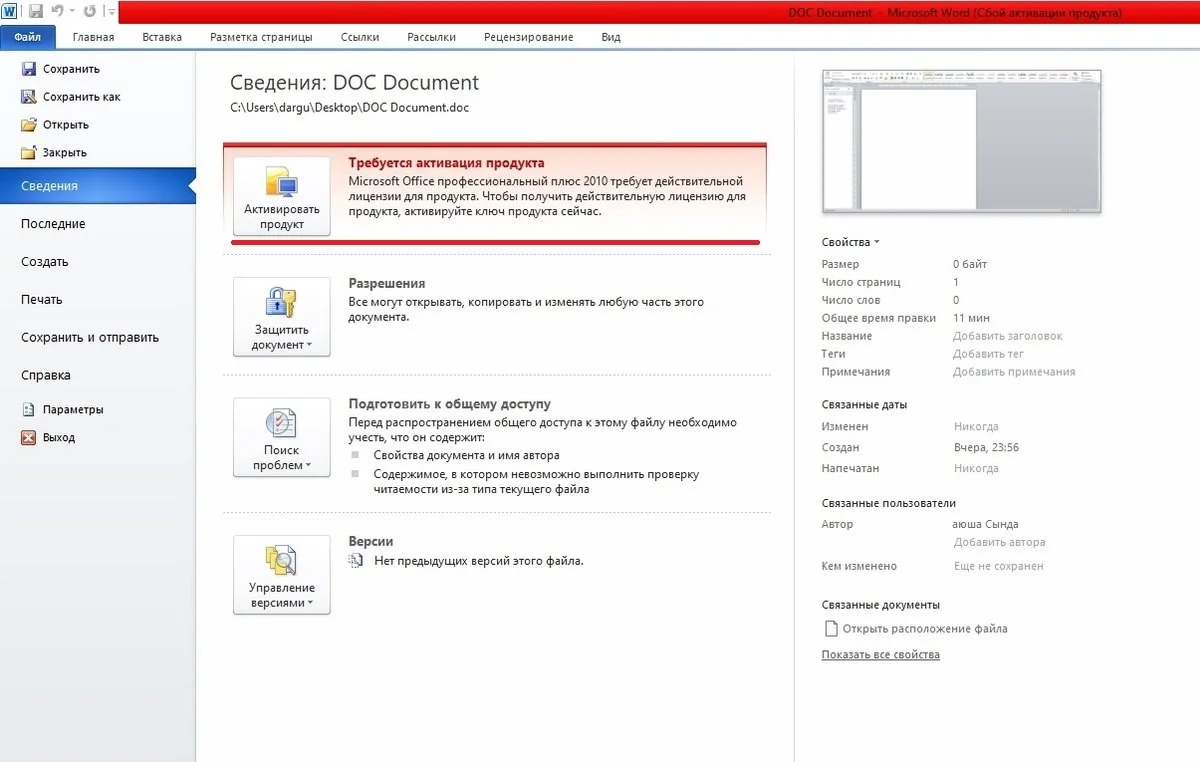The image size is (1200, 762).
Task: Open the Вставка ribbon tab
Action: 162,37
